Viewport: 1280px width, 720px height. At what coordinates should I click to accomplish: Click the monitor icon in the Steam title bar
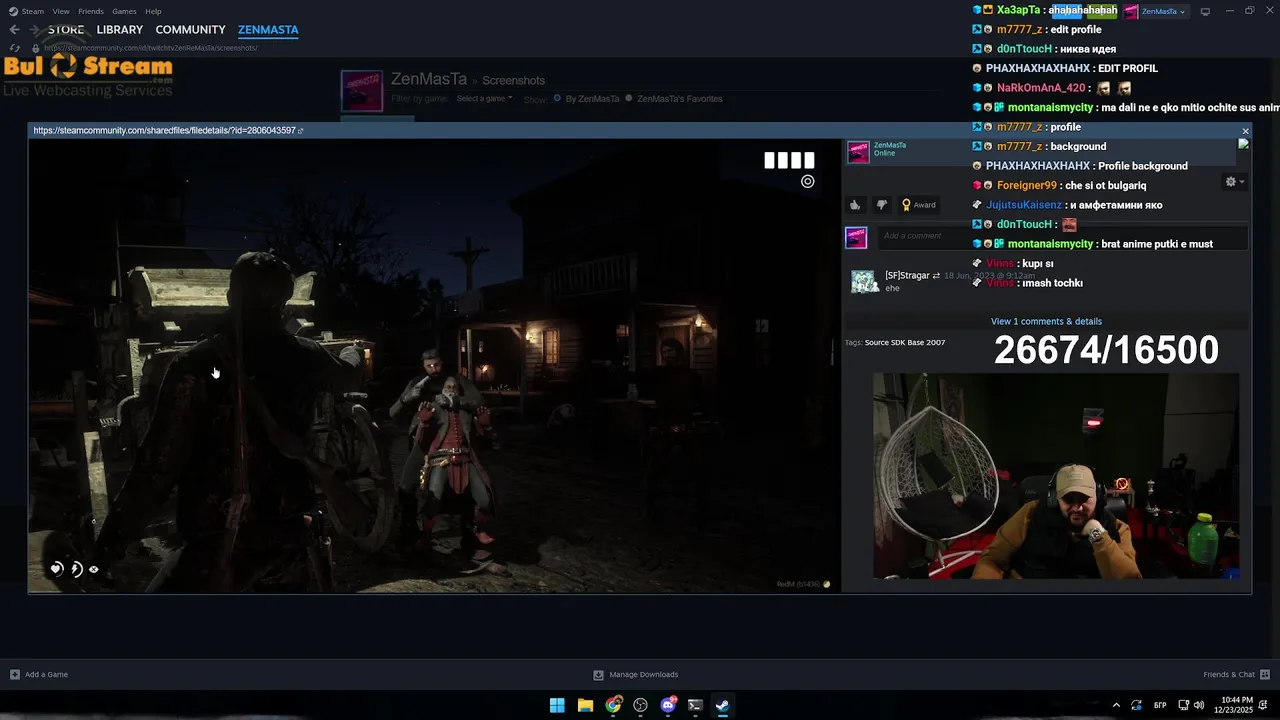[1205, 11]
